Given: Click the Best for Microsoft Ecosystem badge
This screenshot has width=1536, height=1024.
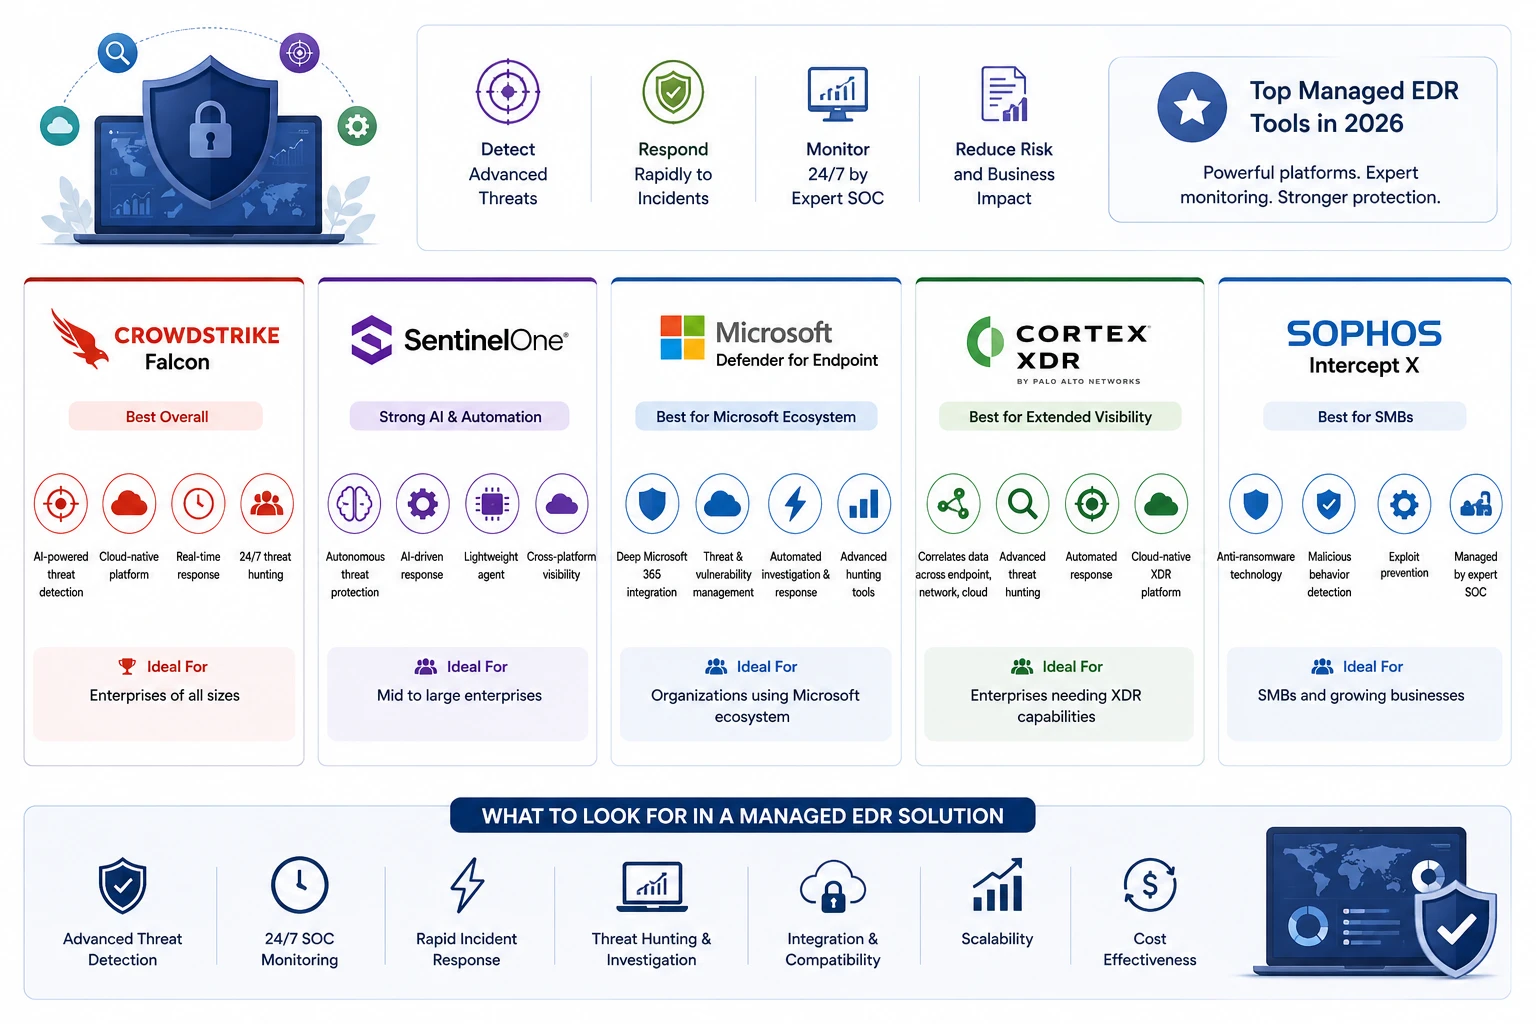Looking at the screenshot, I should [756, 416].
